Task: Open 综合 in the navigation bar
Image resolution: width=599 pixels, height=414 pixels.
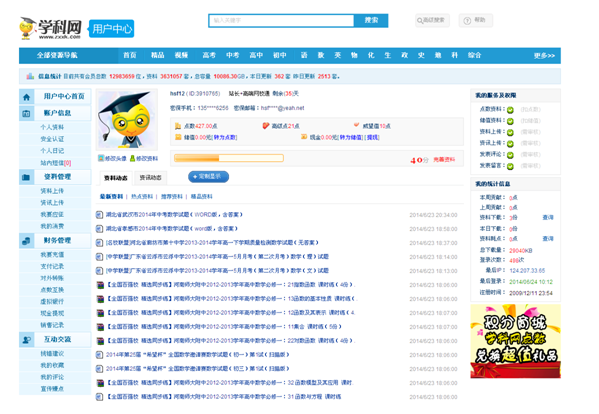Action: point(474,55)
